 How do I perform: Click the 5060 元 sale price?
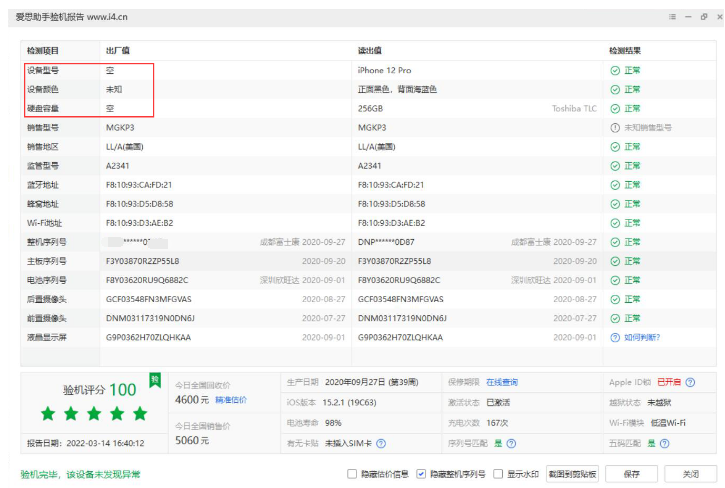pos(192,440)
